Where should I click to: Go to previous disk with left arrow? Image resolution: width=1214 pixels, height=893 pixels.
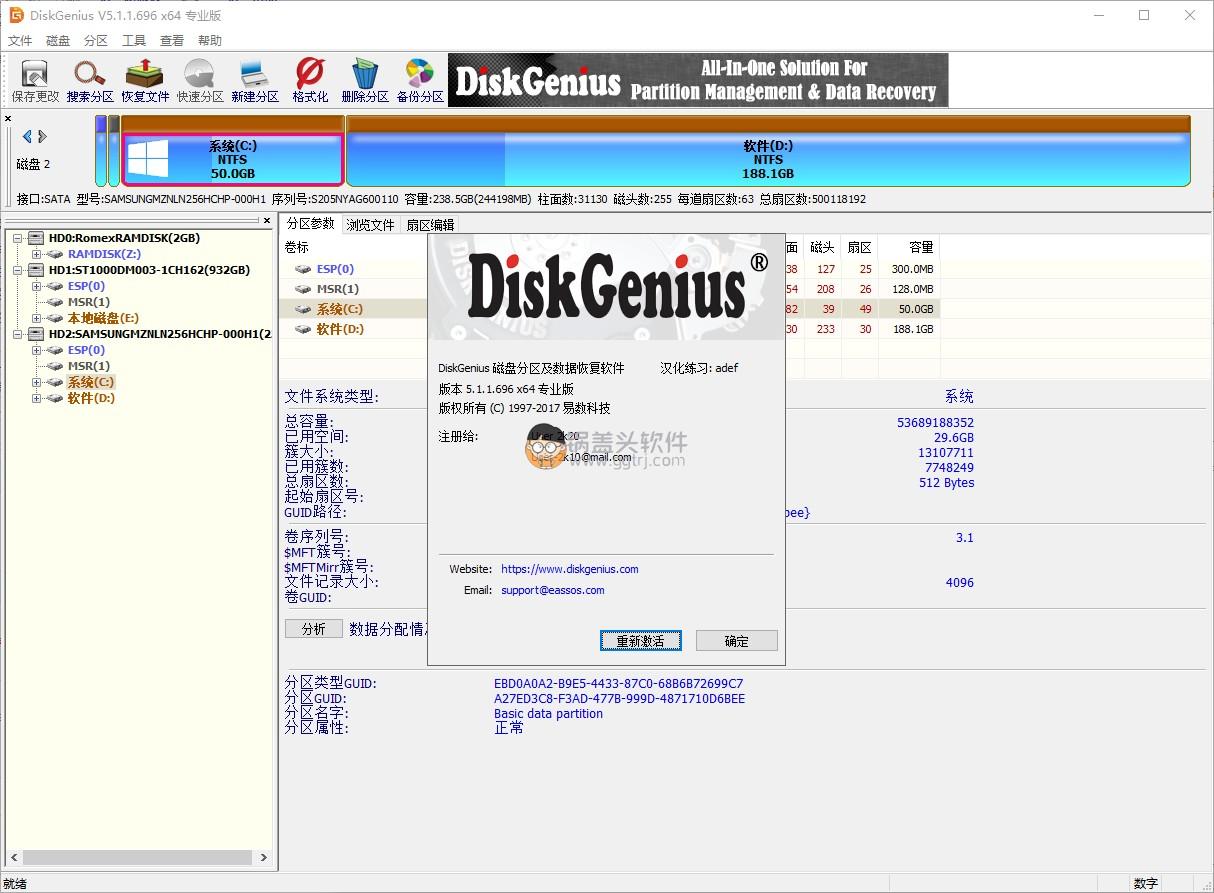[27, 136]
